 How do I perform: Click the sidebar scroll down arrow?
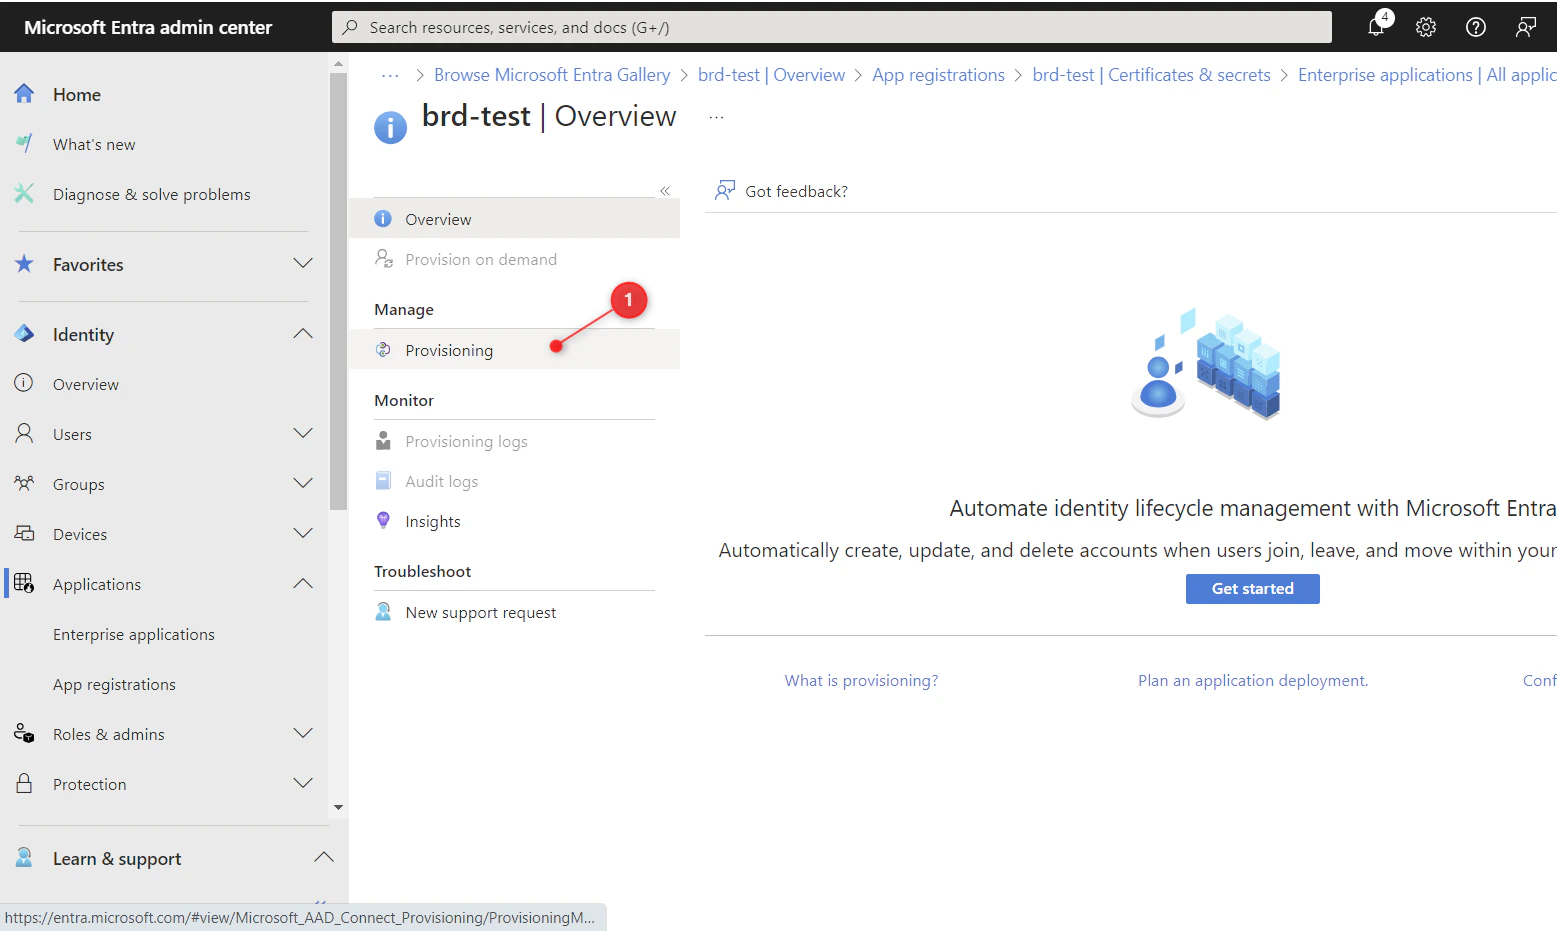click(338, 807)
